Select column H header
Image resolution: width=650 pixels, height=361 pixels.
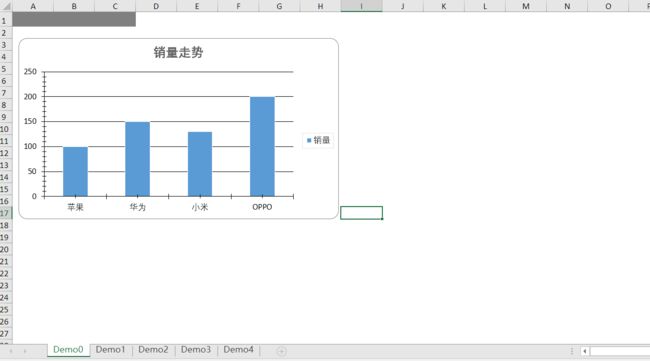(x=320, y=6)
